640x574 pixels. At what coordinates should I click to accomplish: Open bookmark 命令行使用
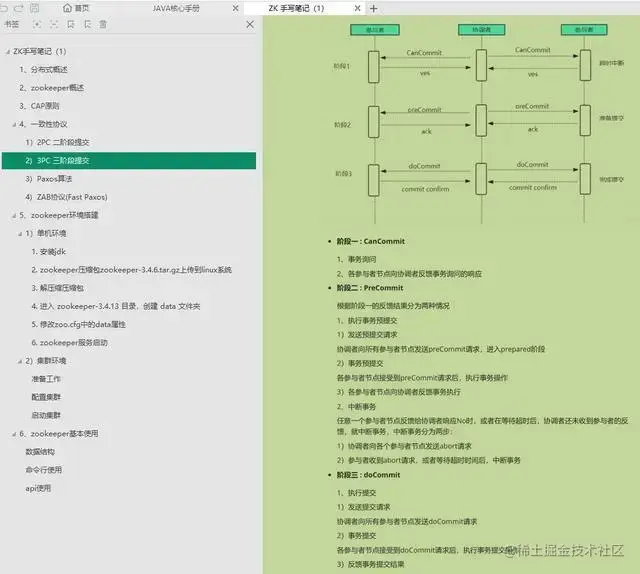(44, 470)
